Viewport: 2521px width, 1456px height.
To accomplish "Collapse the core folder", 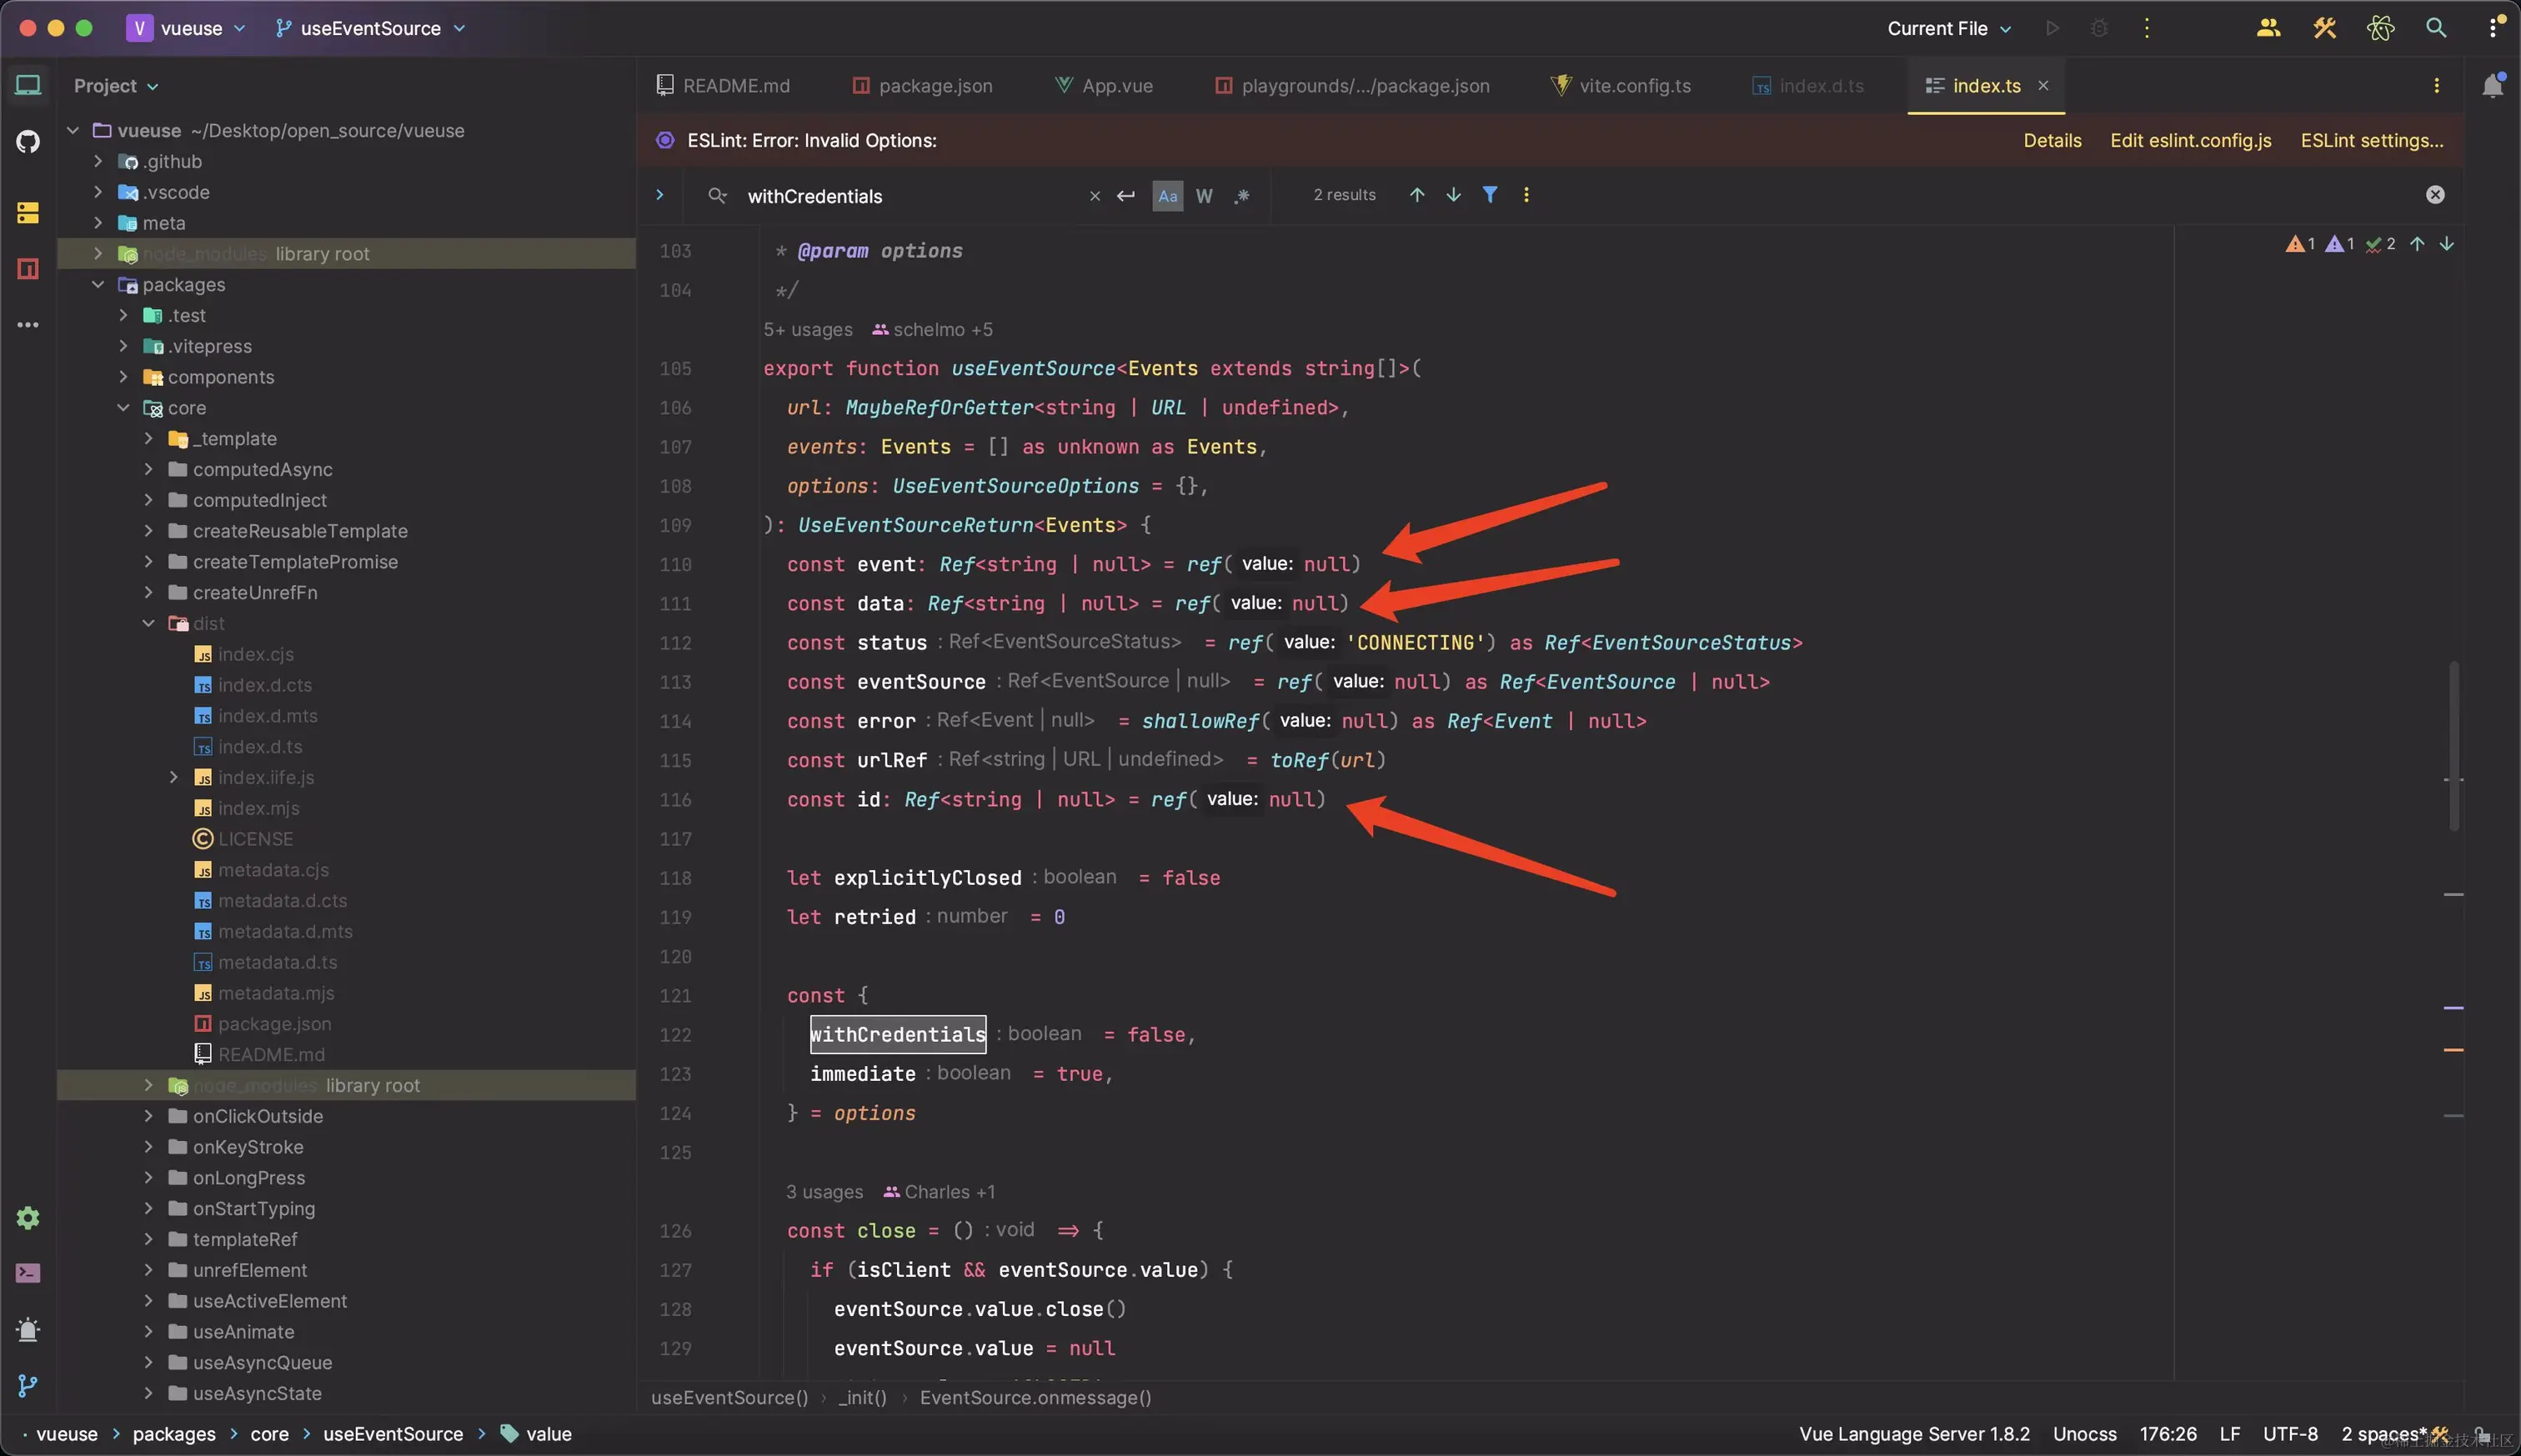I will [123, 407].
